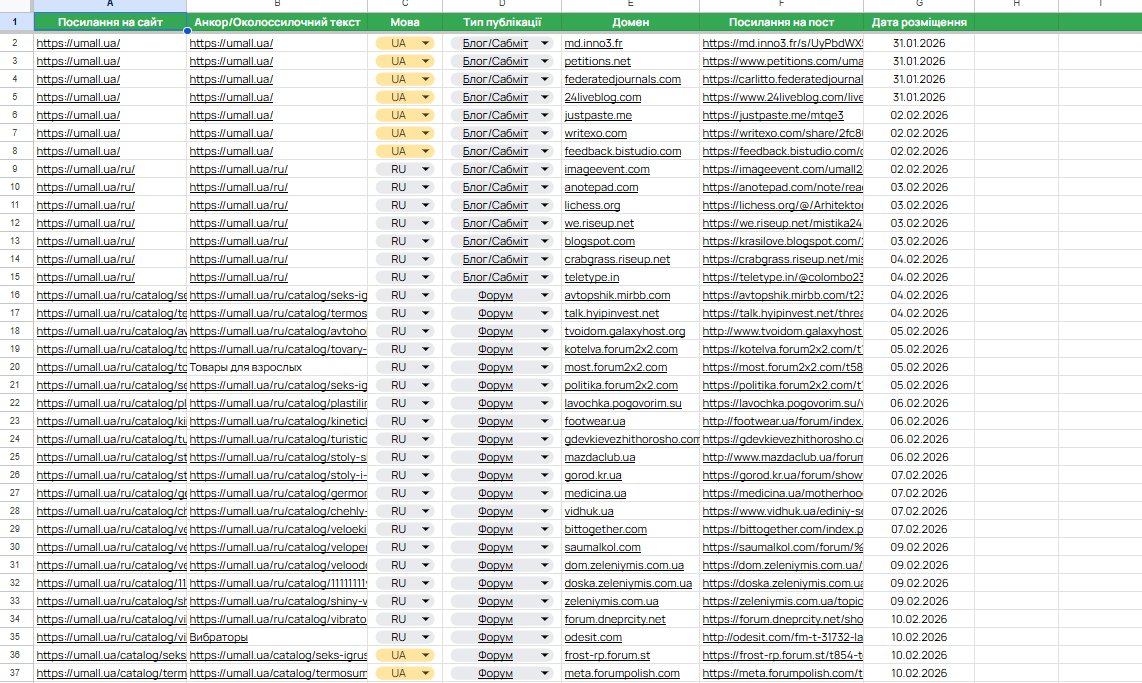Open the politika.forum2x2.com domain link
Screen dimensions: 1142x683
[621, 385]
